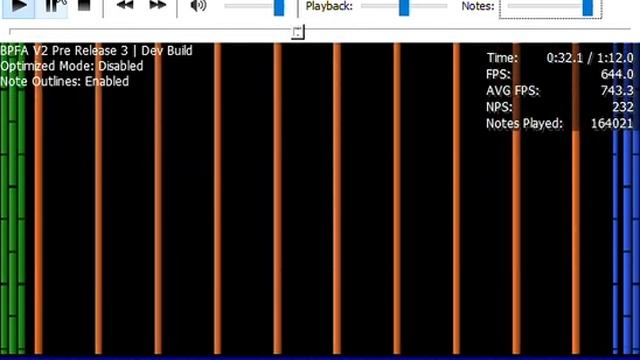The image size is (640, 360).
Task: Click the 'Note Outlines: Enabled' text
Action: pyautogui.click(x=64, y=82)
